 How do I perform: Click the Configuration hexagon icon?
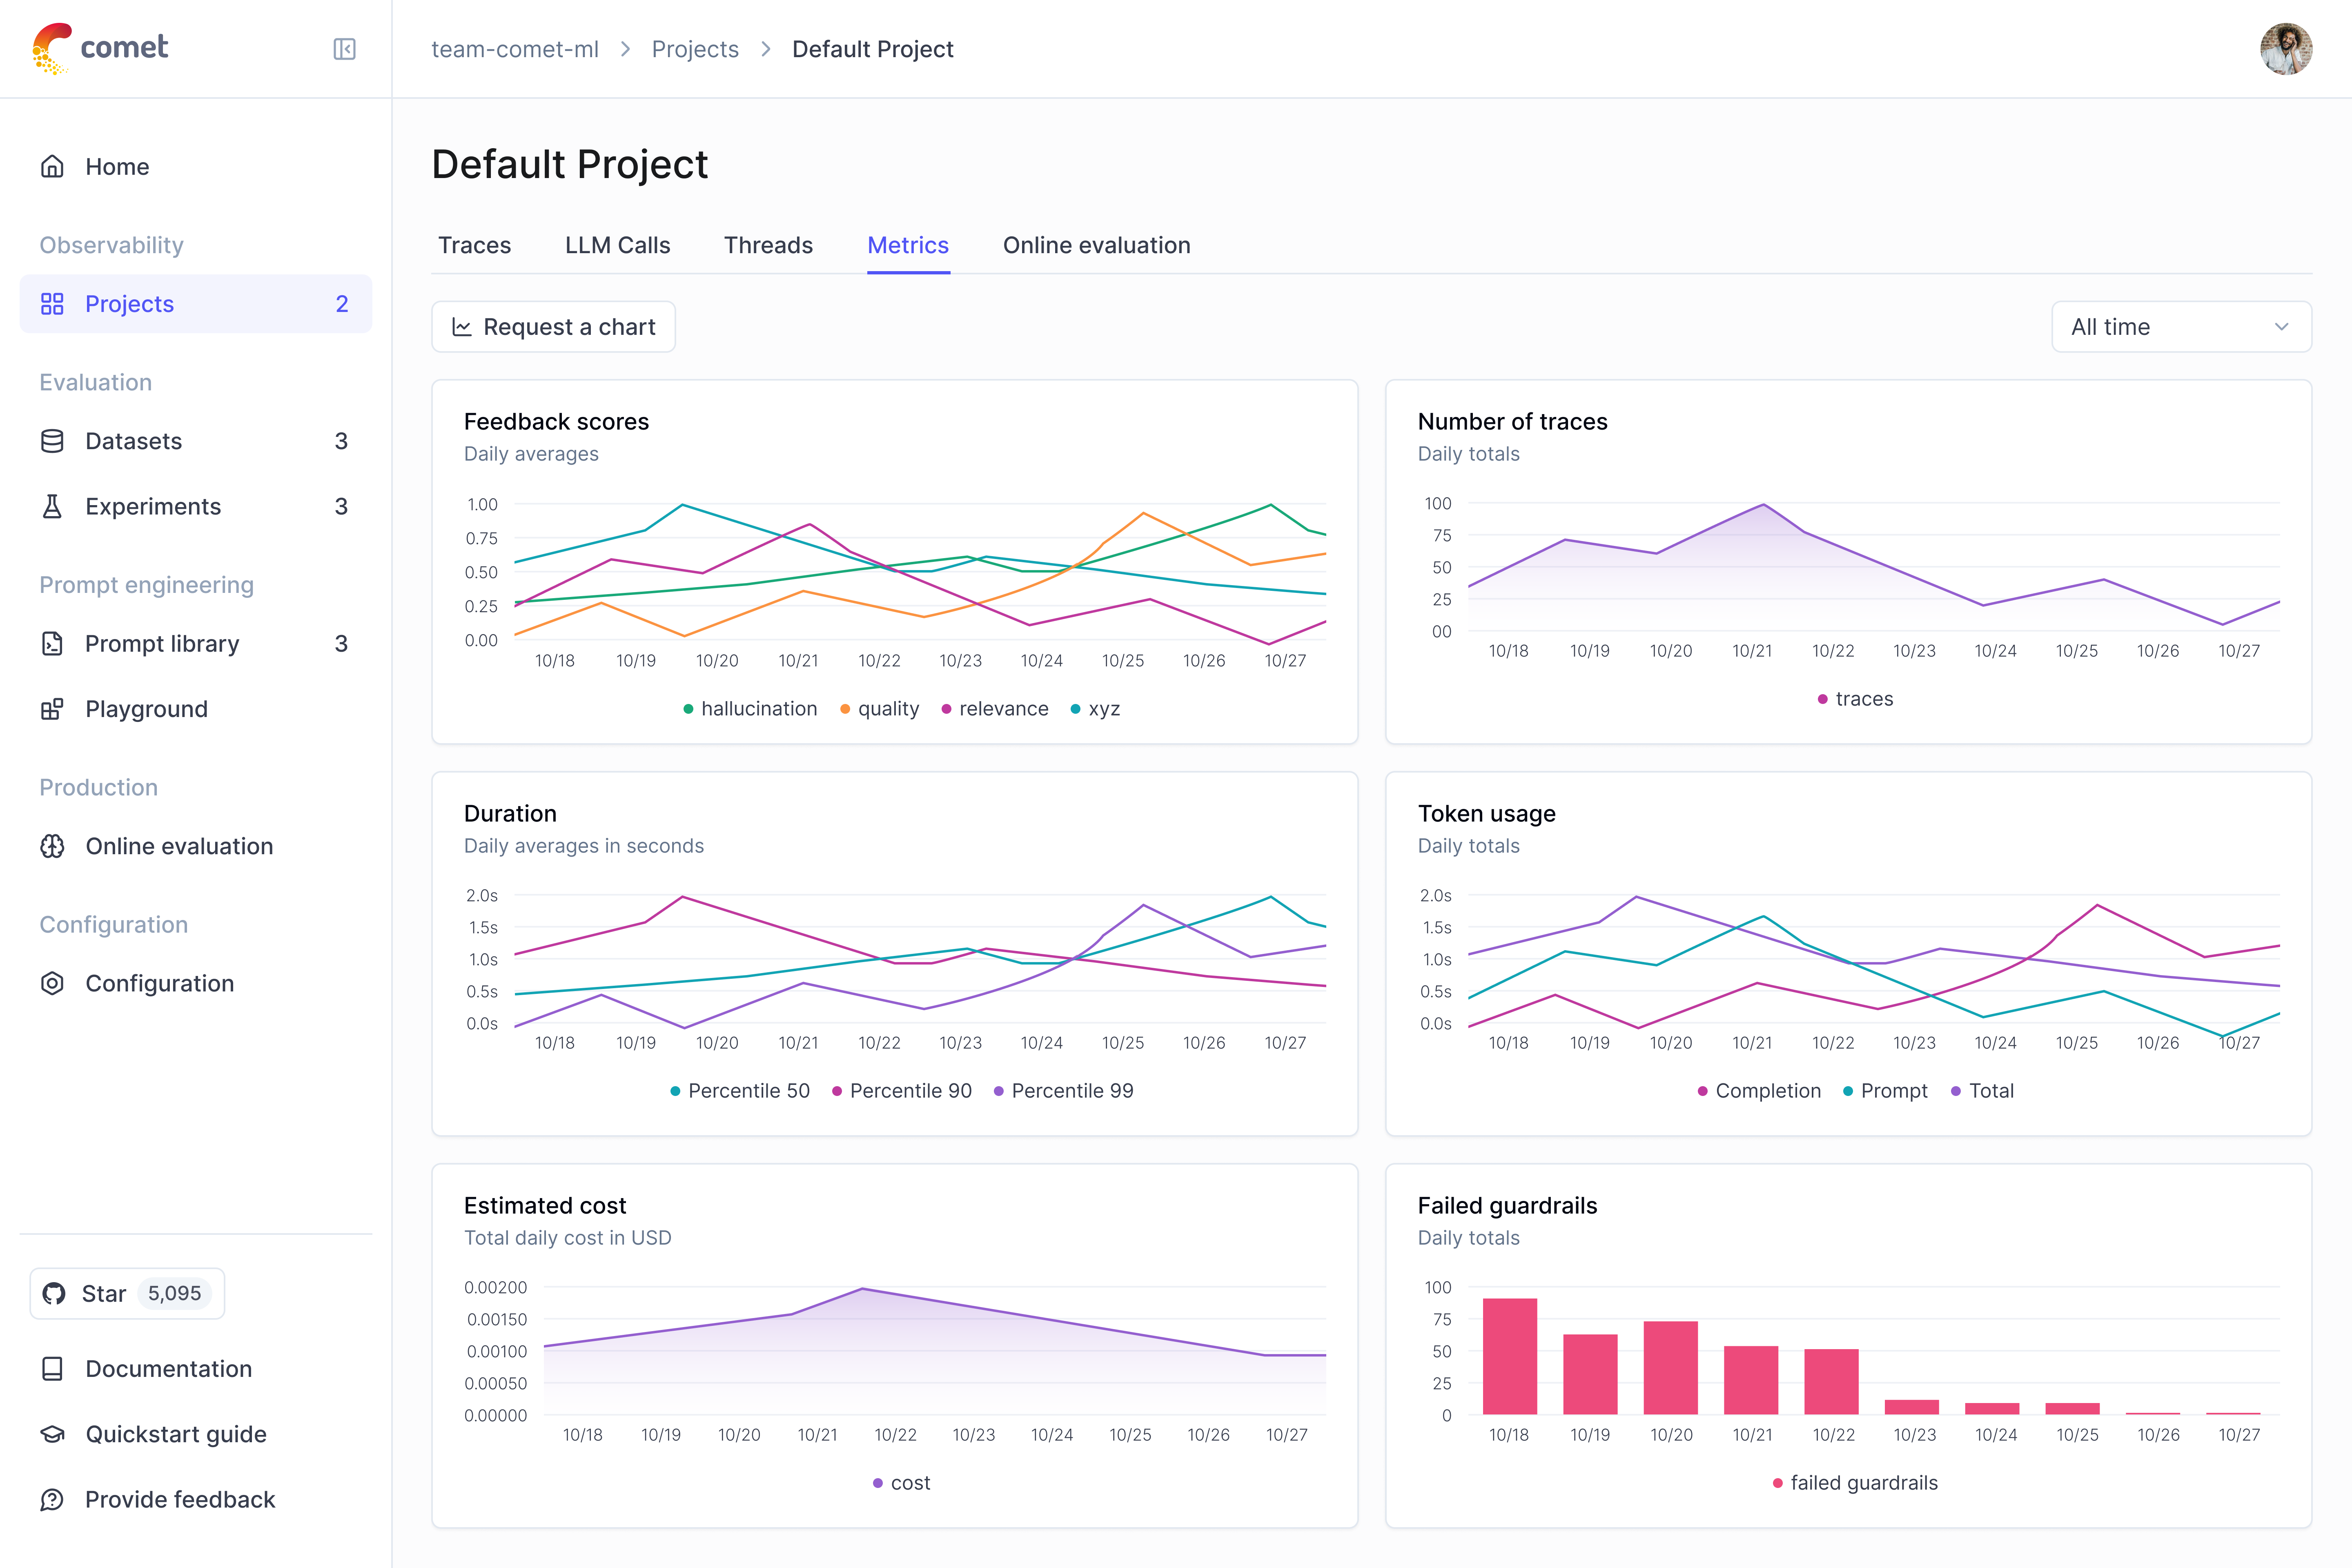click(52, 983)
